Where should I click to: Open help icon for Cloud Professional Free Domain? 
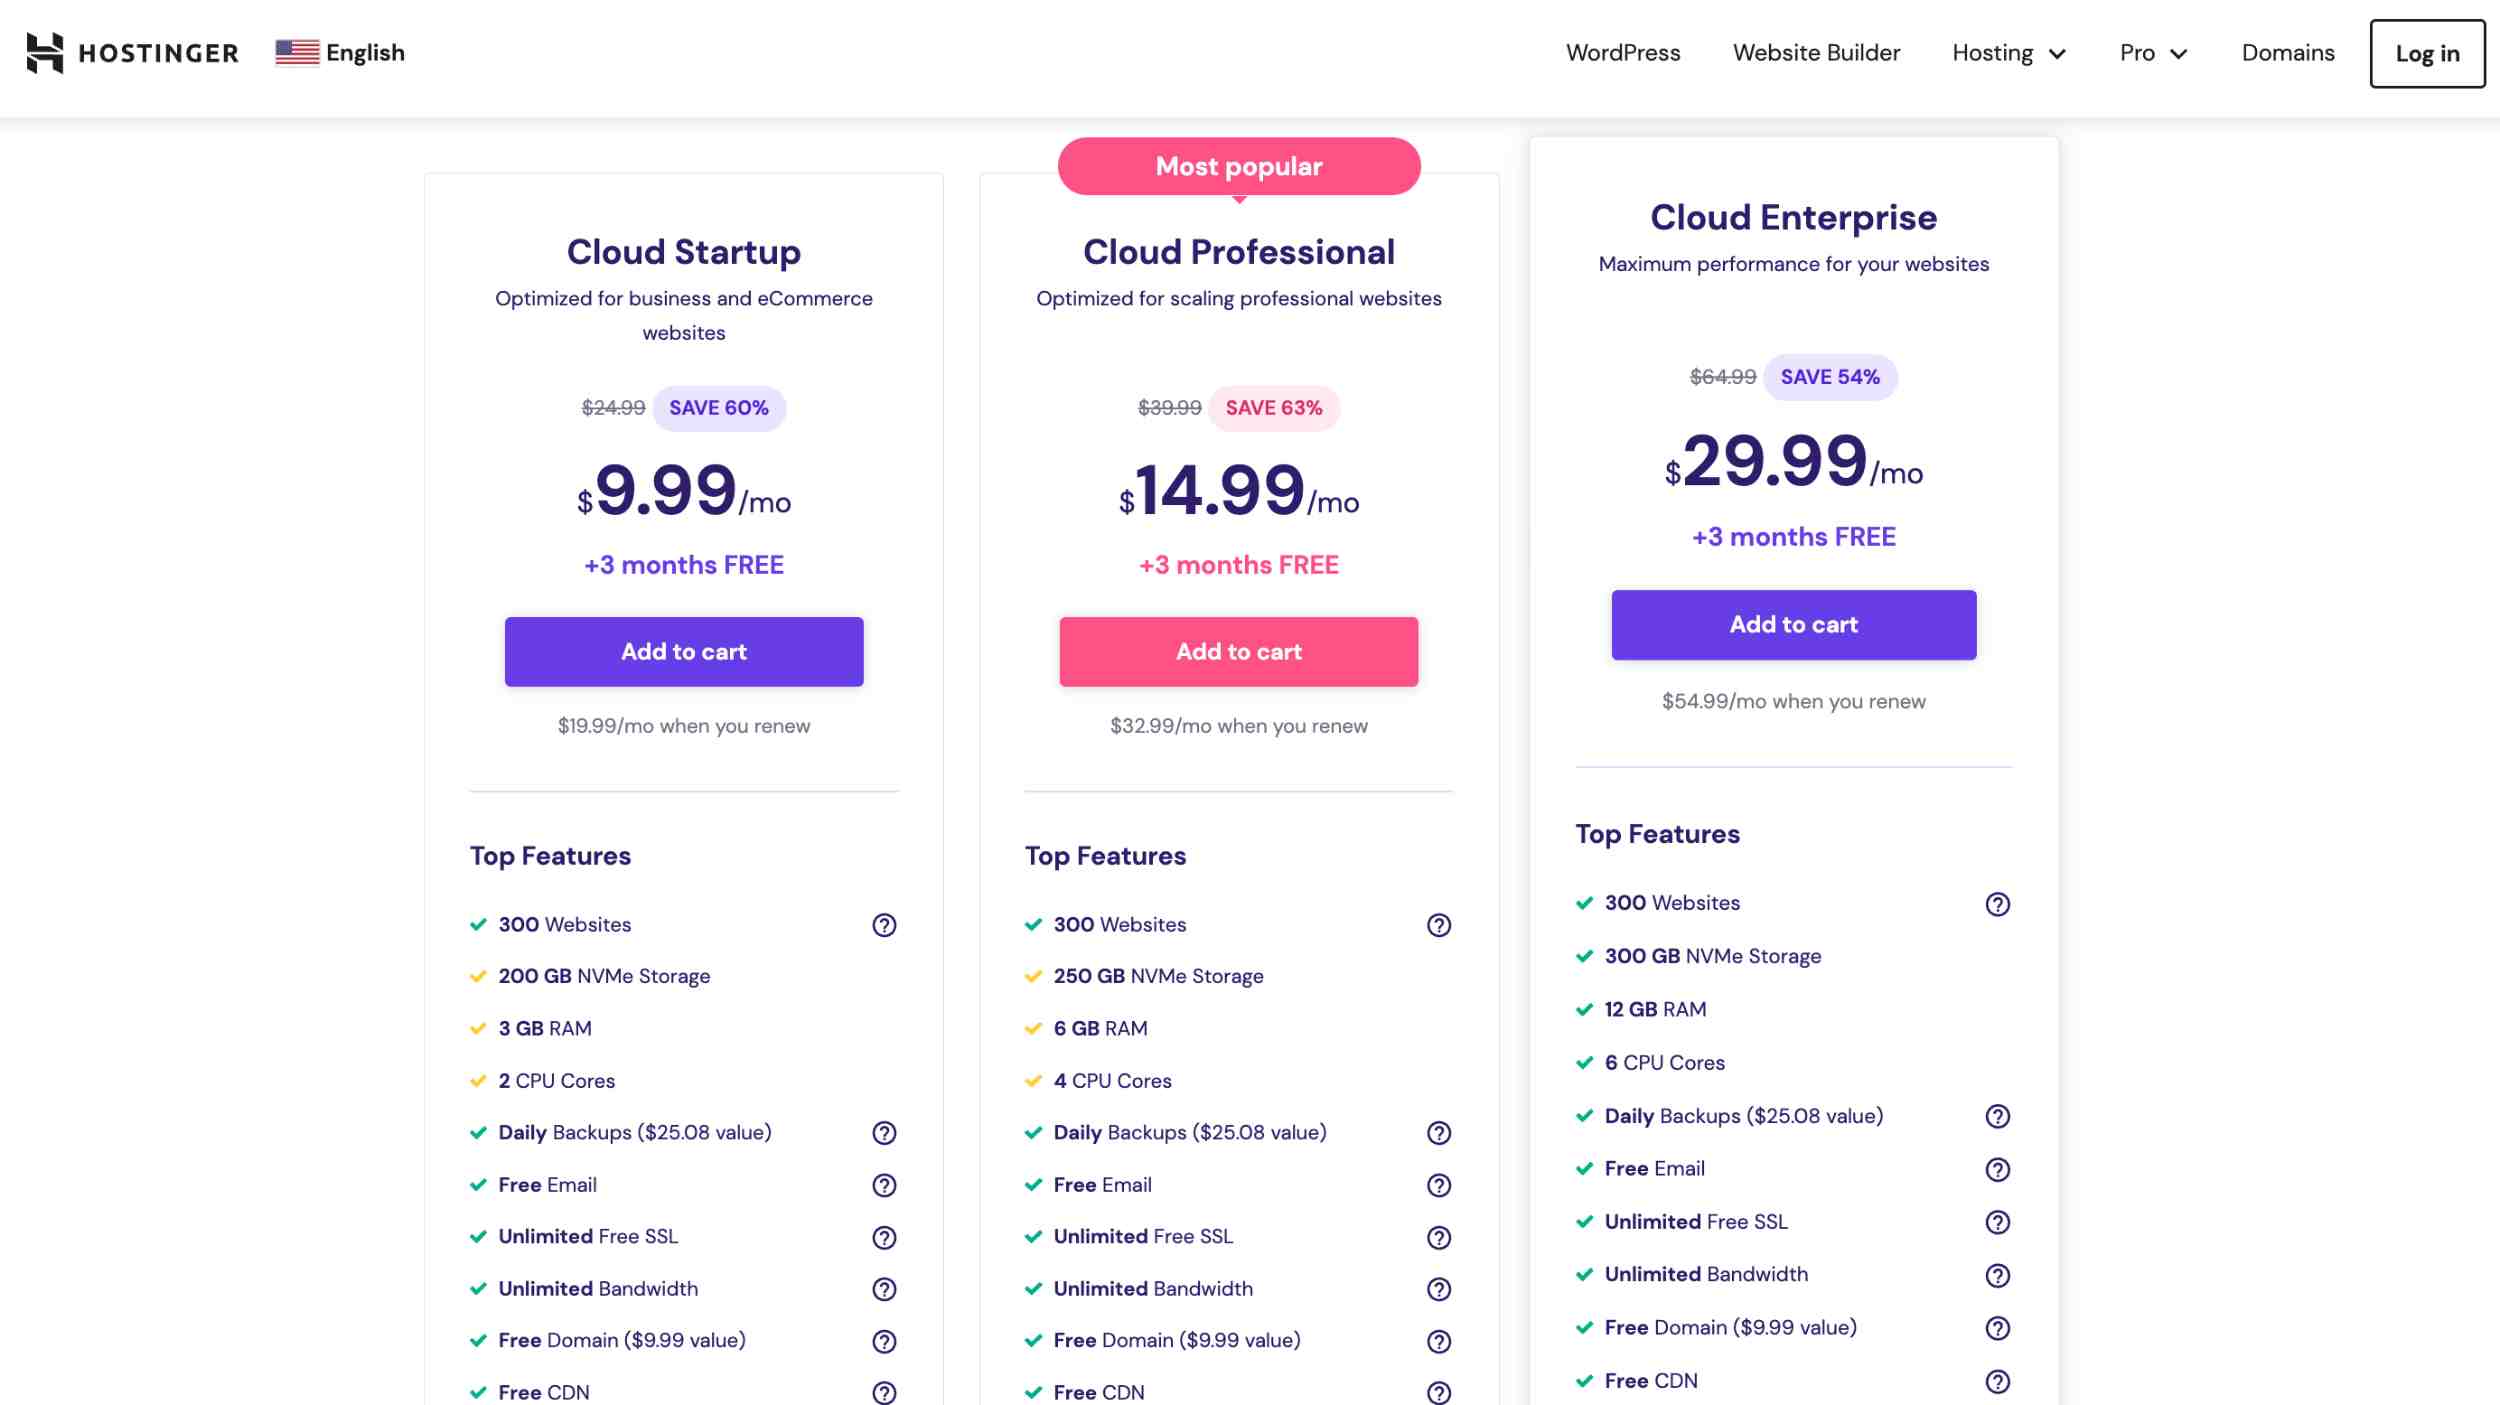tap(1439, 1341)
